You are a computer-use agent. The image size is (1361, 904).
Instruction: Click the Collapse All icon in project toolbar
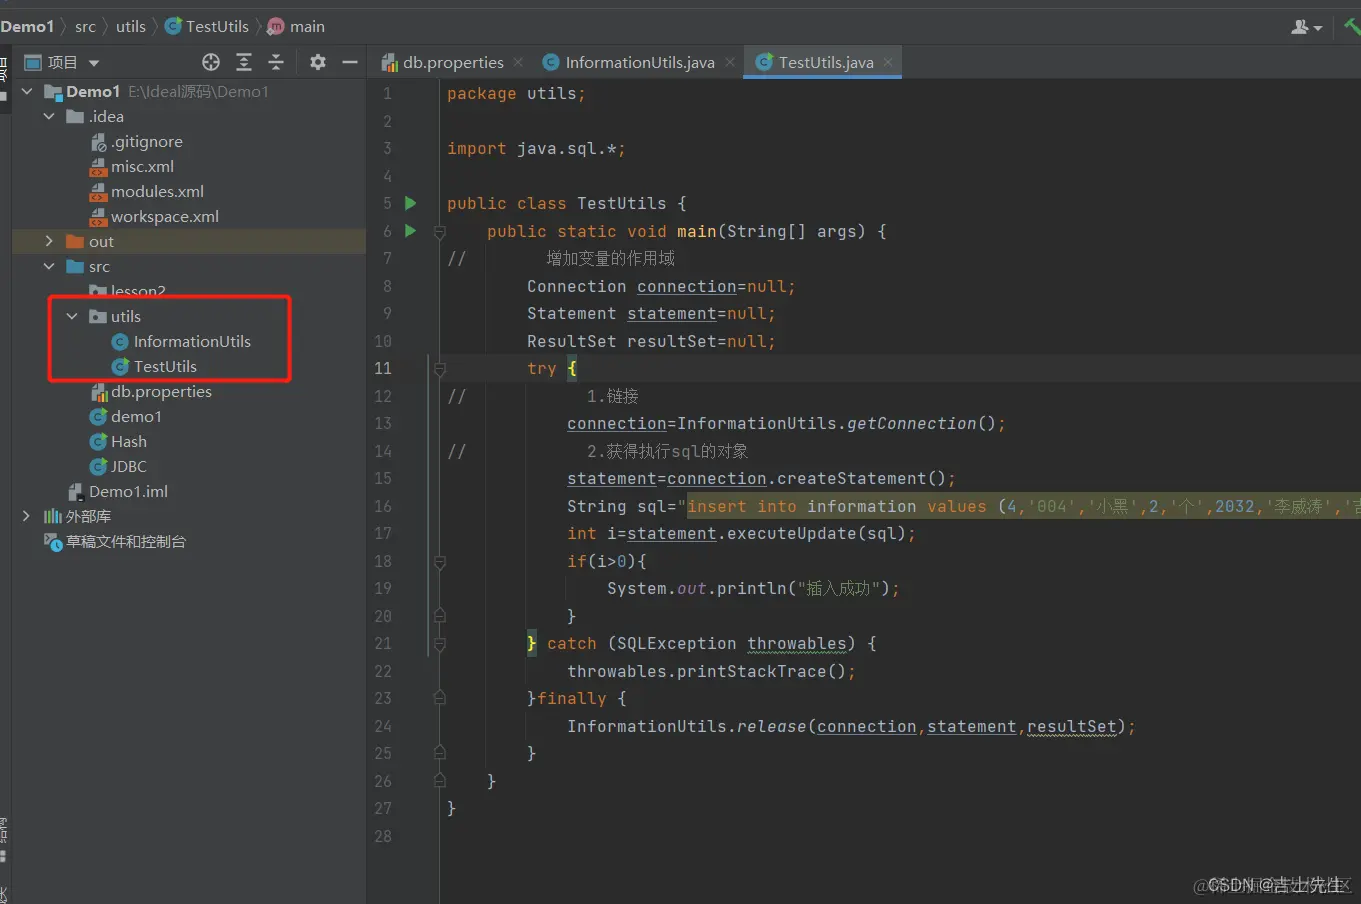click(276, 62)
